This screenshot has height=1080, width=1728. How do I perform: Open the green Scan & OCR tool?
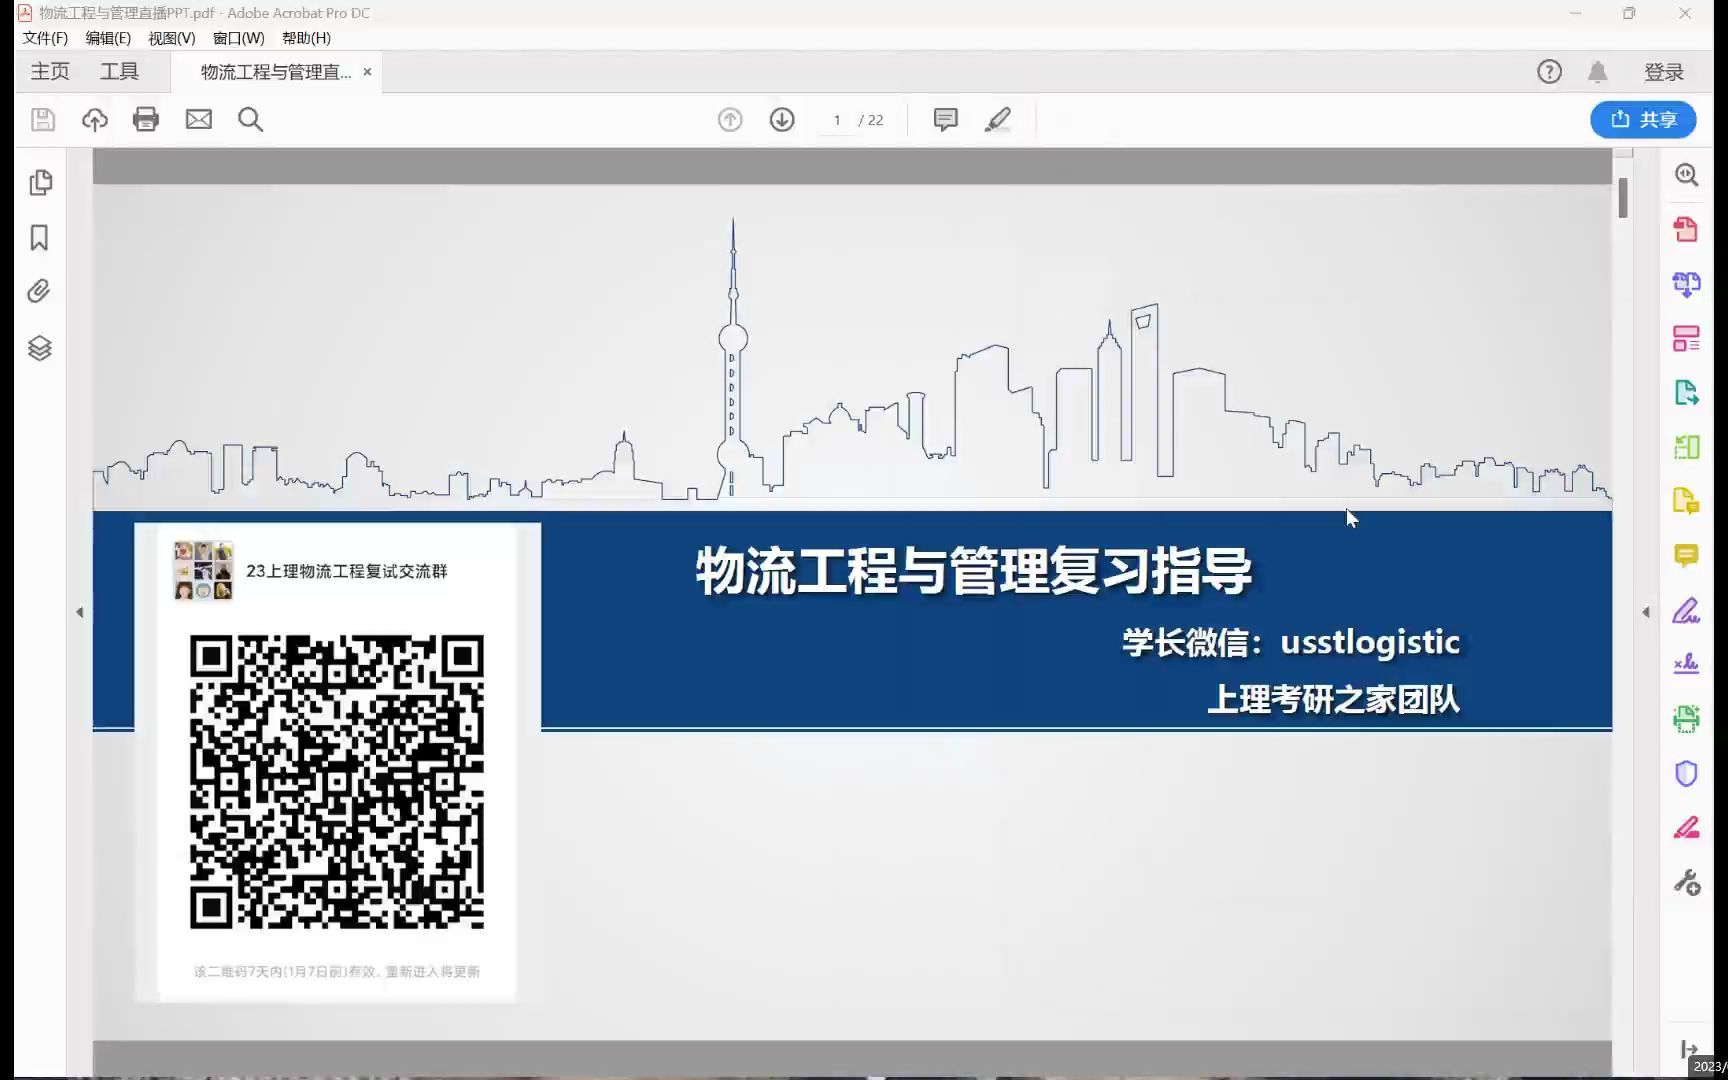tap(1686, 718)
